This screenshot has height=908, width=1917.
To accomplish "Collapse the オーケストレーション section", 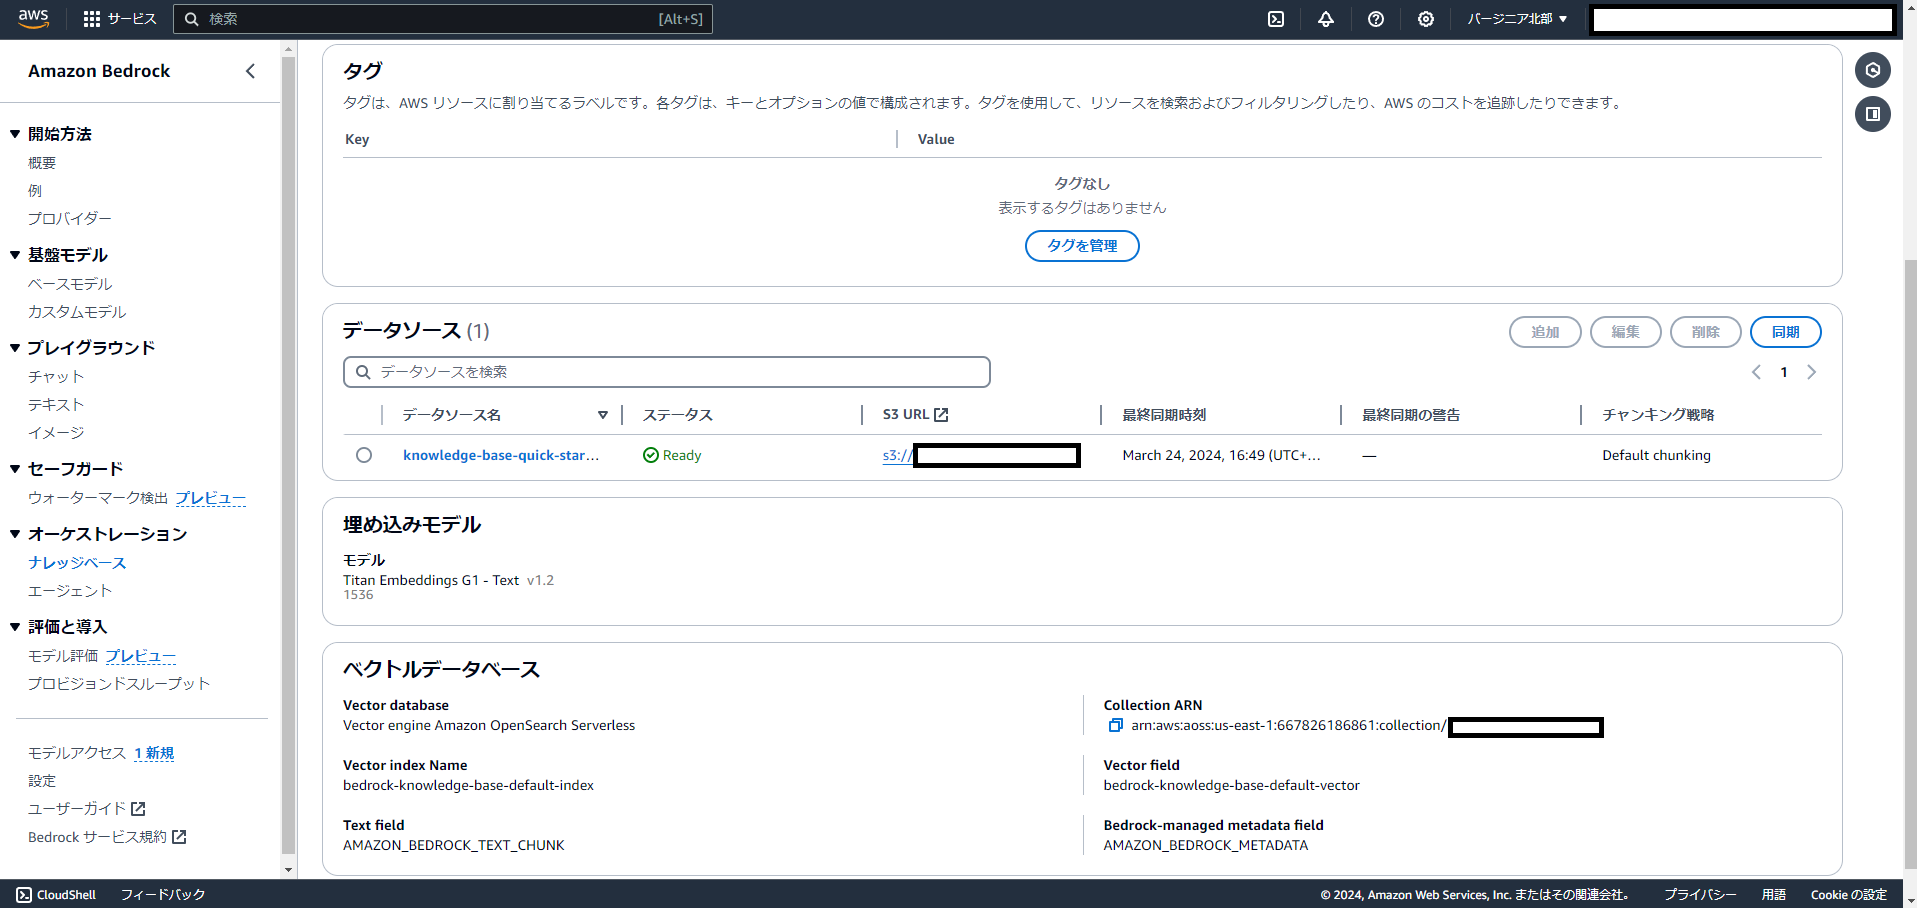I will point(15,534).
